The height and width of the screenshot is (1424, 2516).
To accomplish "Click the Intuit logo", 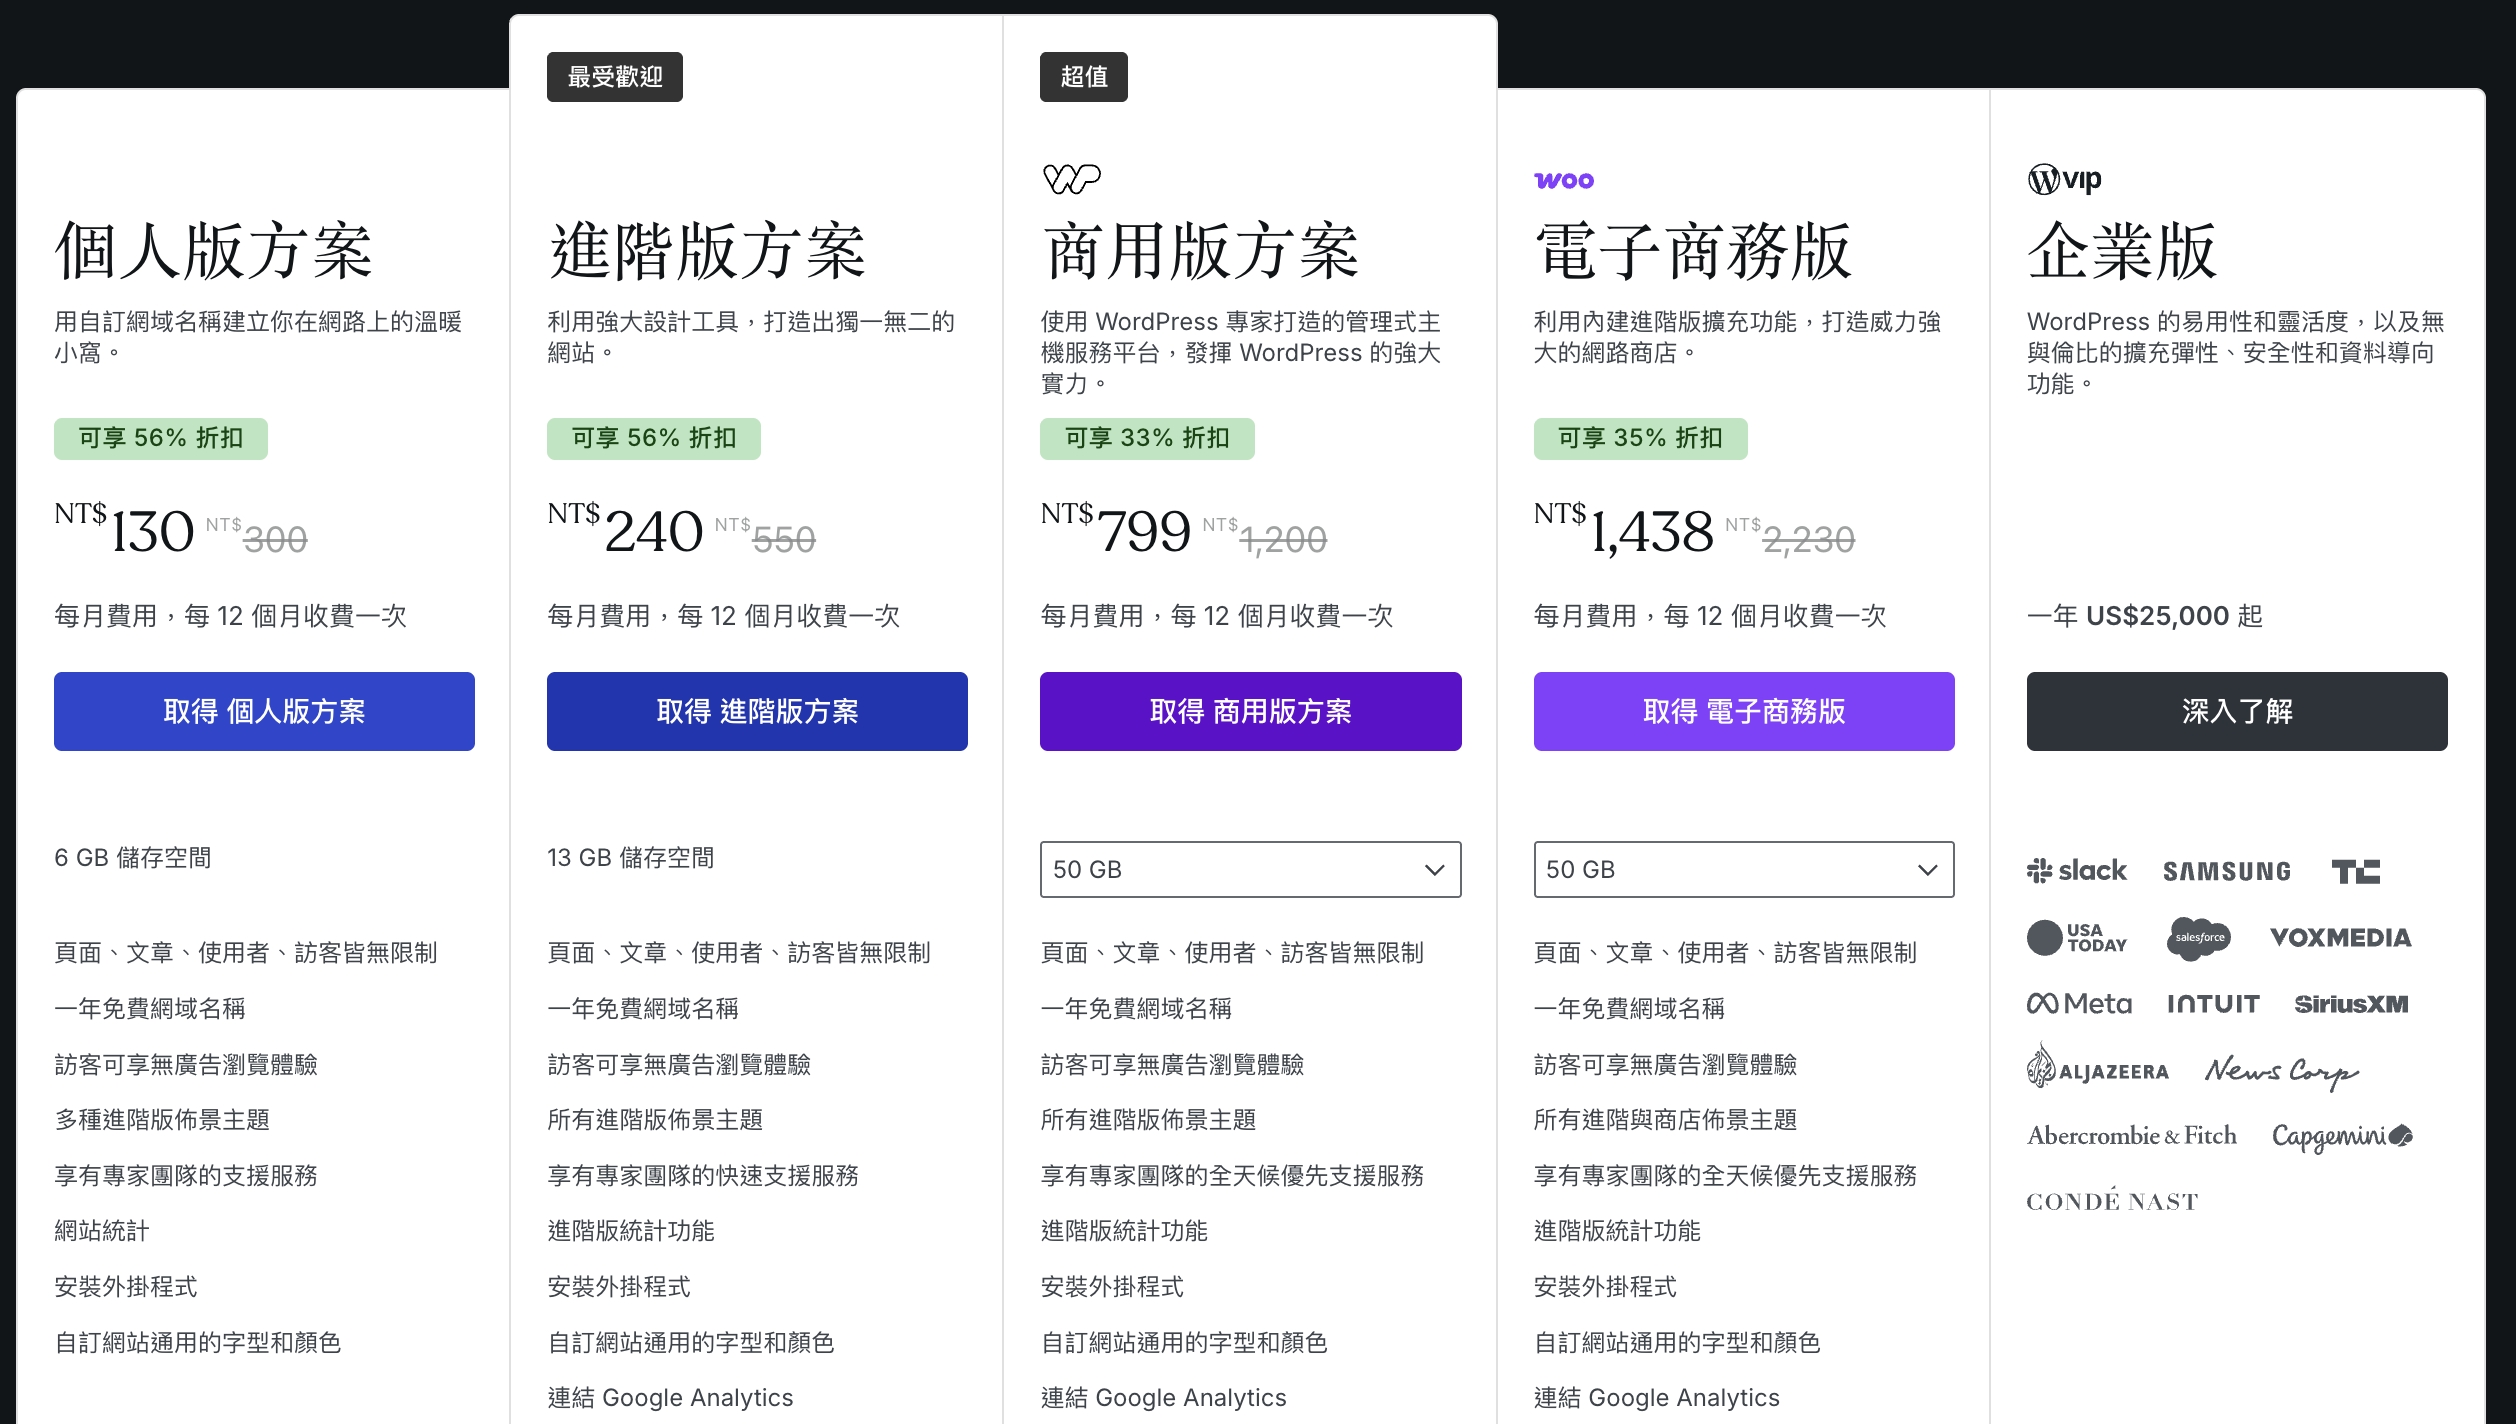I will [2213, 1004].
